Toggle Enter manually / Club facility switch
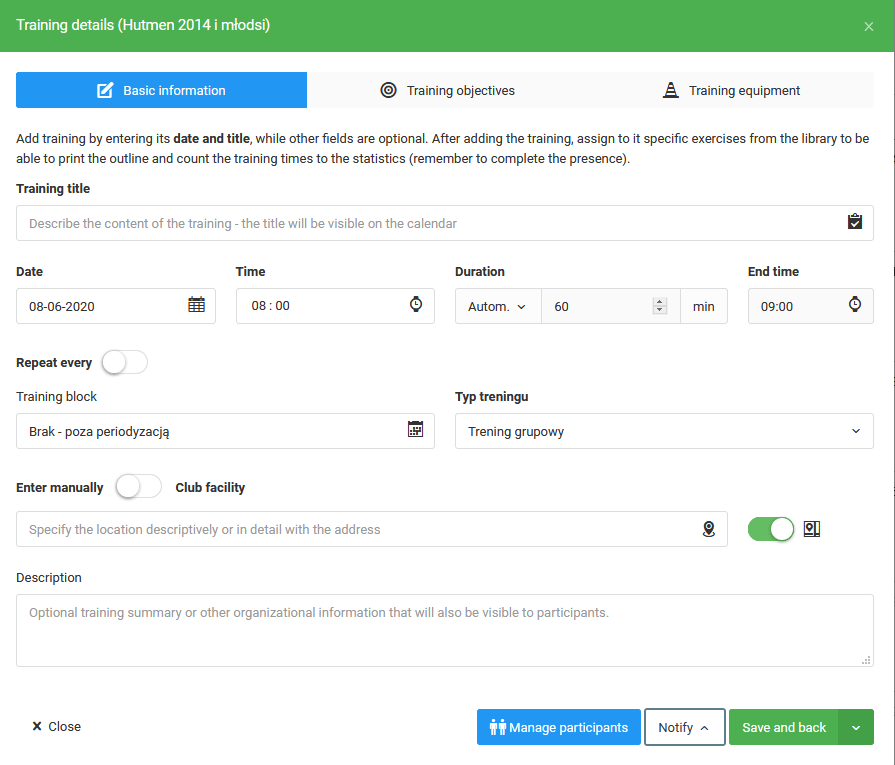Image resolution: width=895 pixels, height=765 pixels. tap(139, 487)
